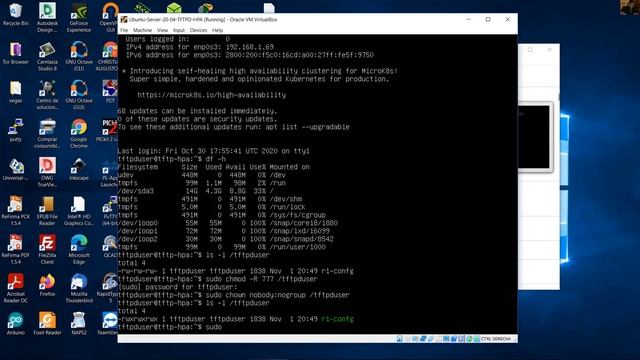
Task: Select Mozilla Thunderbird shortcut
Action: click(79, 288)
